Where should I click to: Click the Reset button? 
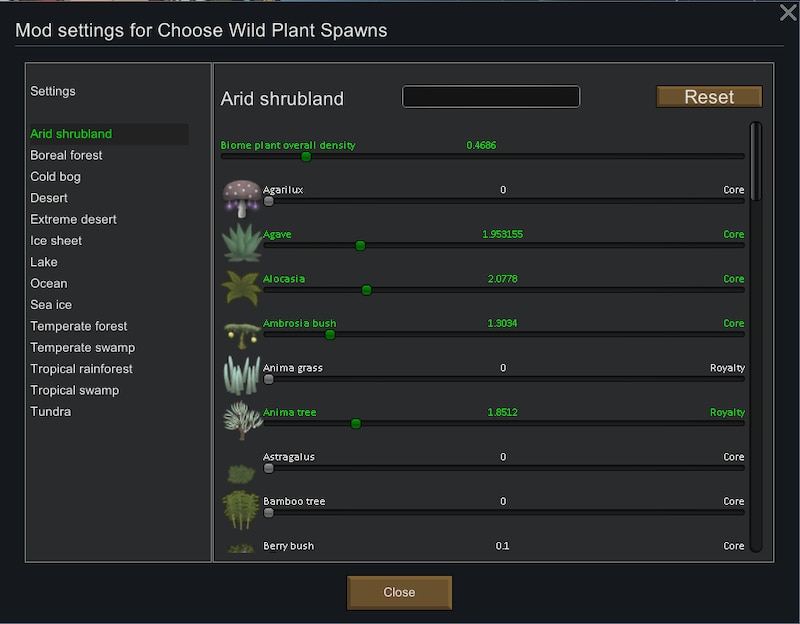[709, 96]
